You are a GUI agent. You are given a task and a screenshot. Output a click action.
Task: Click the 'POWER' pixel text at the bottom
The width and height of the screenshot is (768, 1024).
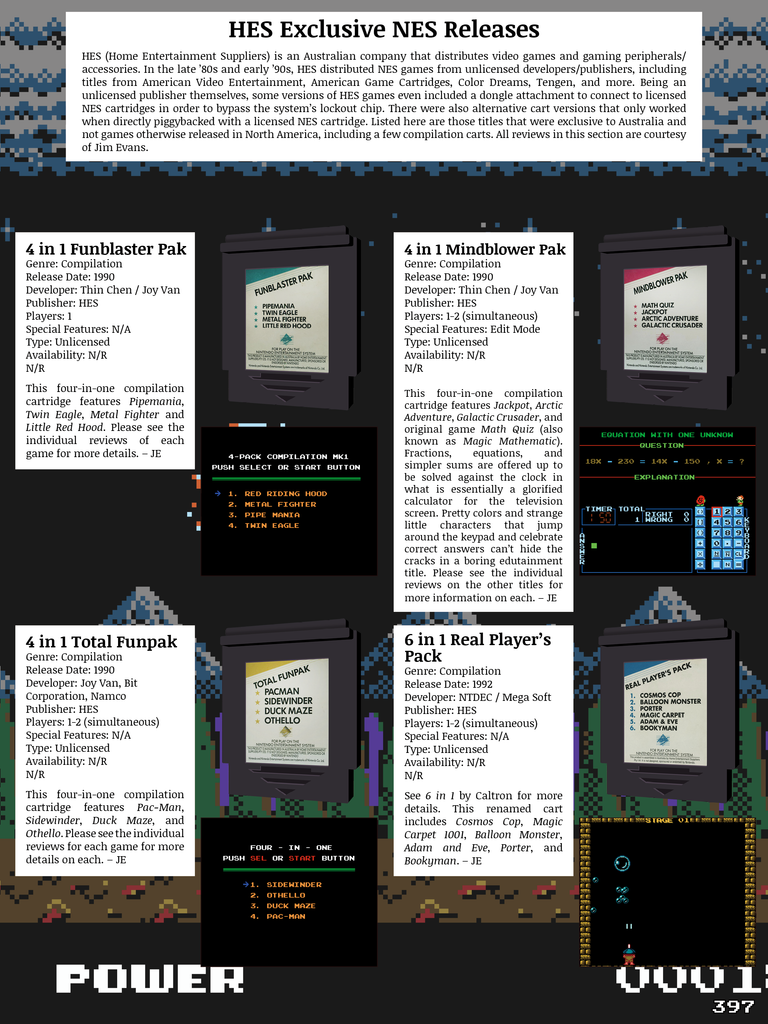point(150,980)
